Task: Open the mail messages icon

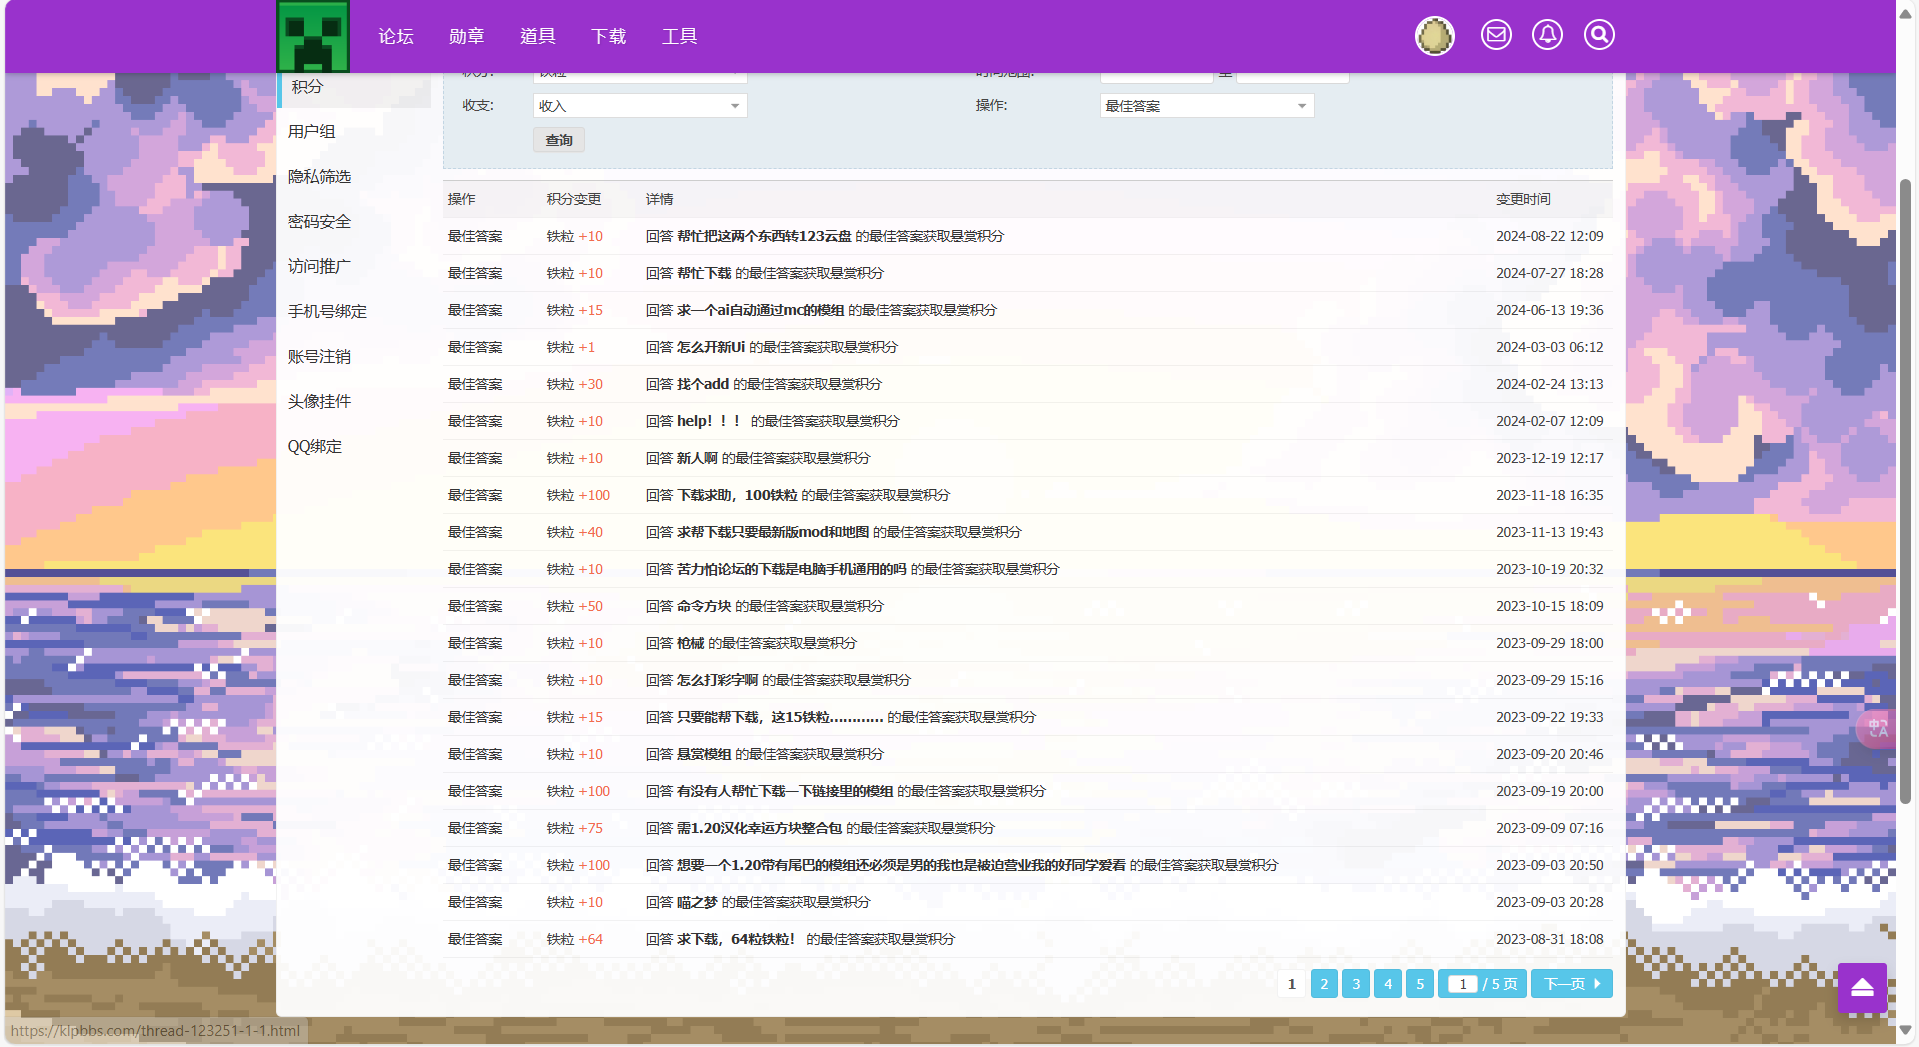Action: pos(1496,35)
